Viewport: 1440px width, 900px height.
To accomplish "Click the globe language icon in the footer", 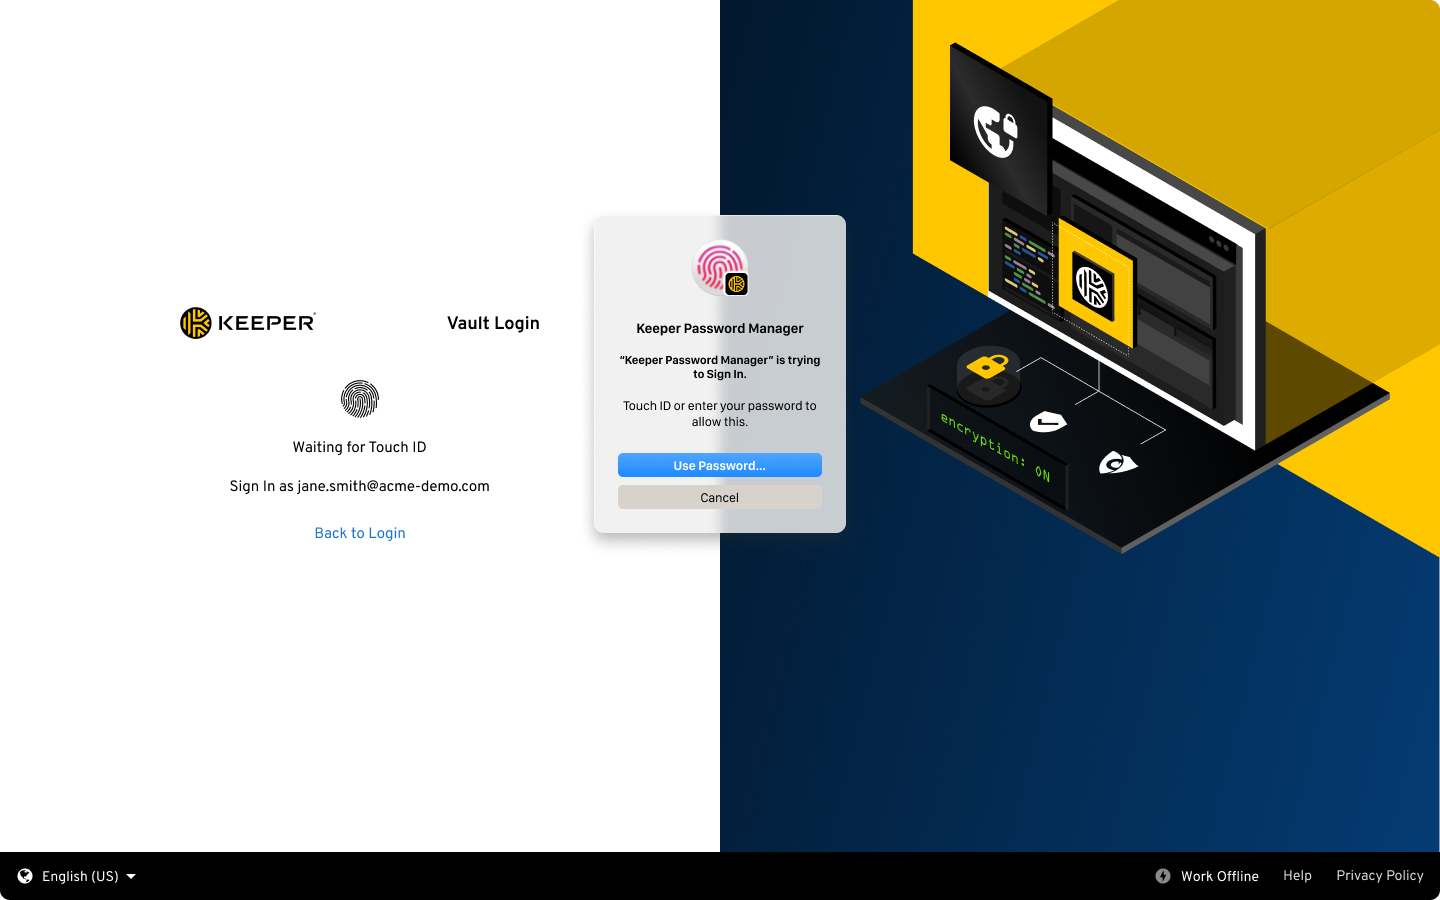I will (25, 876).
